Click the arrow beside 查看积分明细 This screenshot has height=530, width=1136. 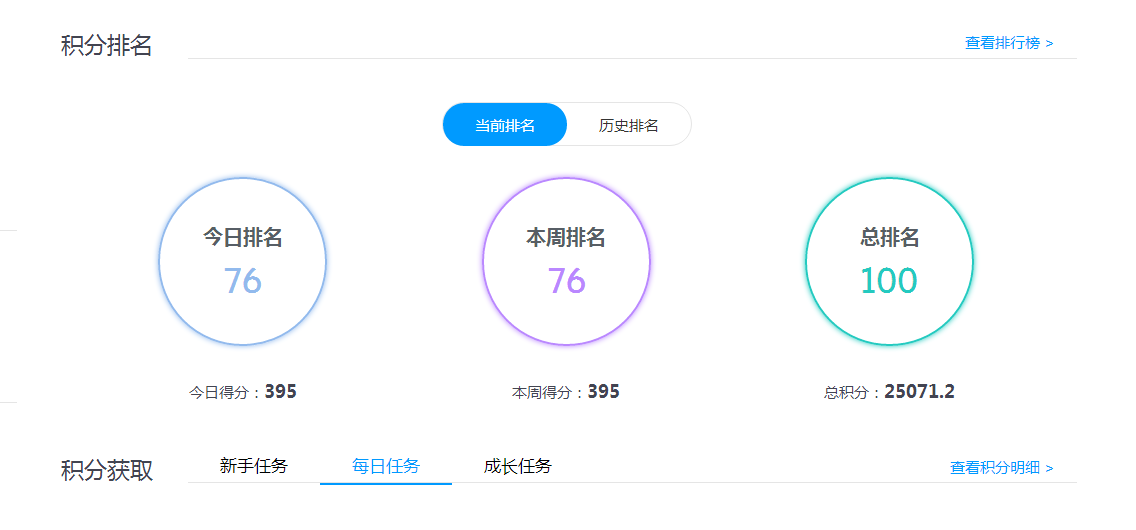tap(1049, 468)
